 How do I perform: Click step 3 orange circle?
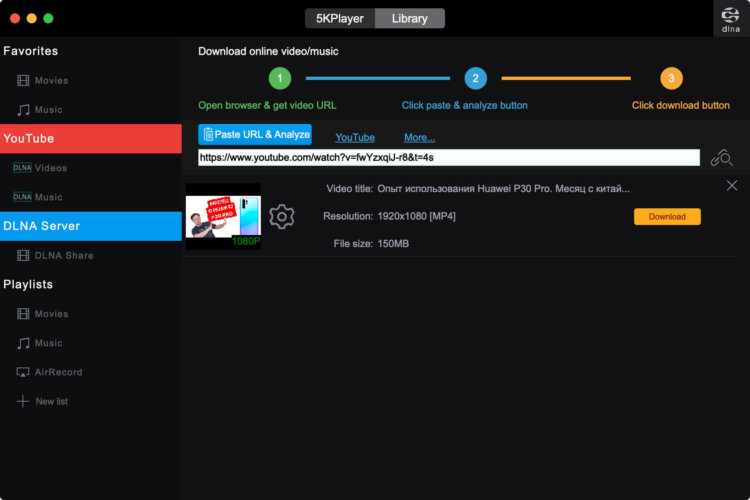tap(671, 78)
